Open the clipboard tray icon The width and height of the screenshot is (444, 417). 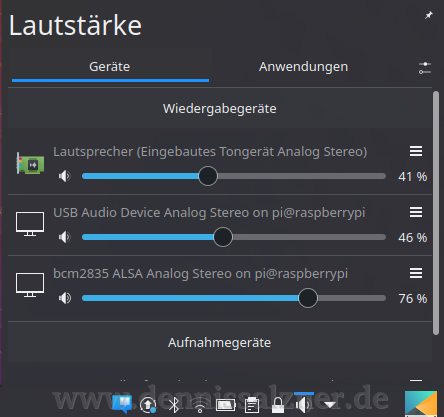(x=252, y=405)
